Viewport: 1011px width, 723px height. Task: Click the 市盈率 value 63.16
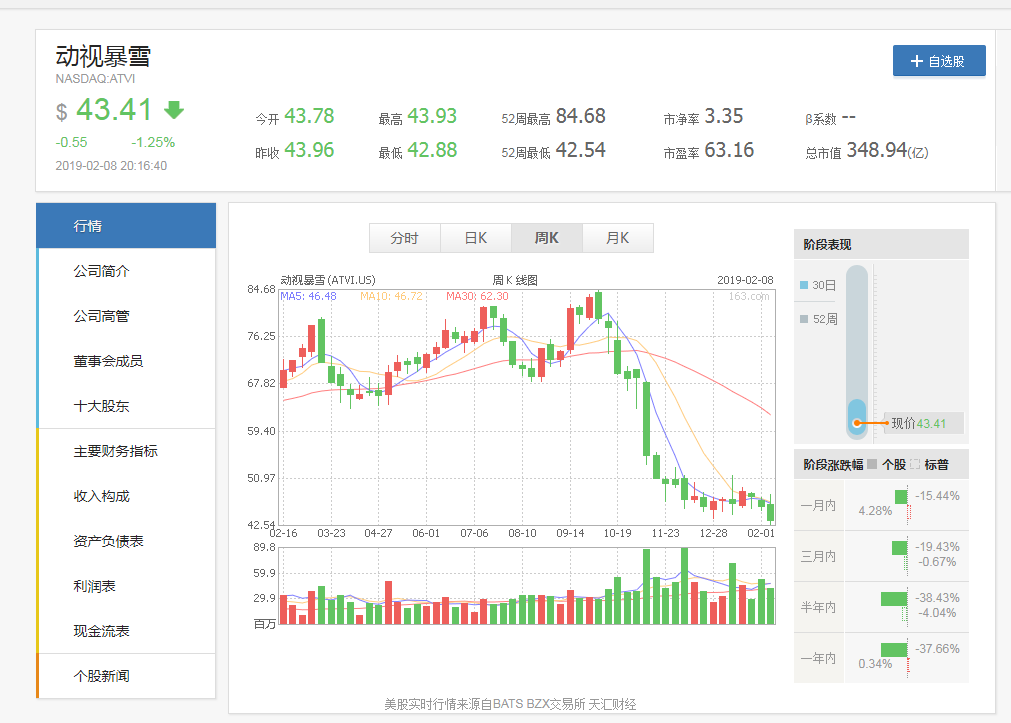pyautogui.click(x=729, y=150)
